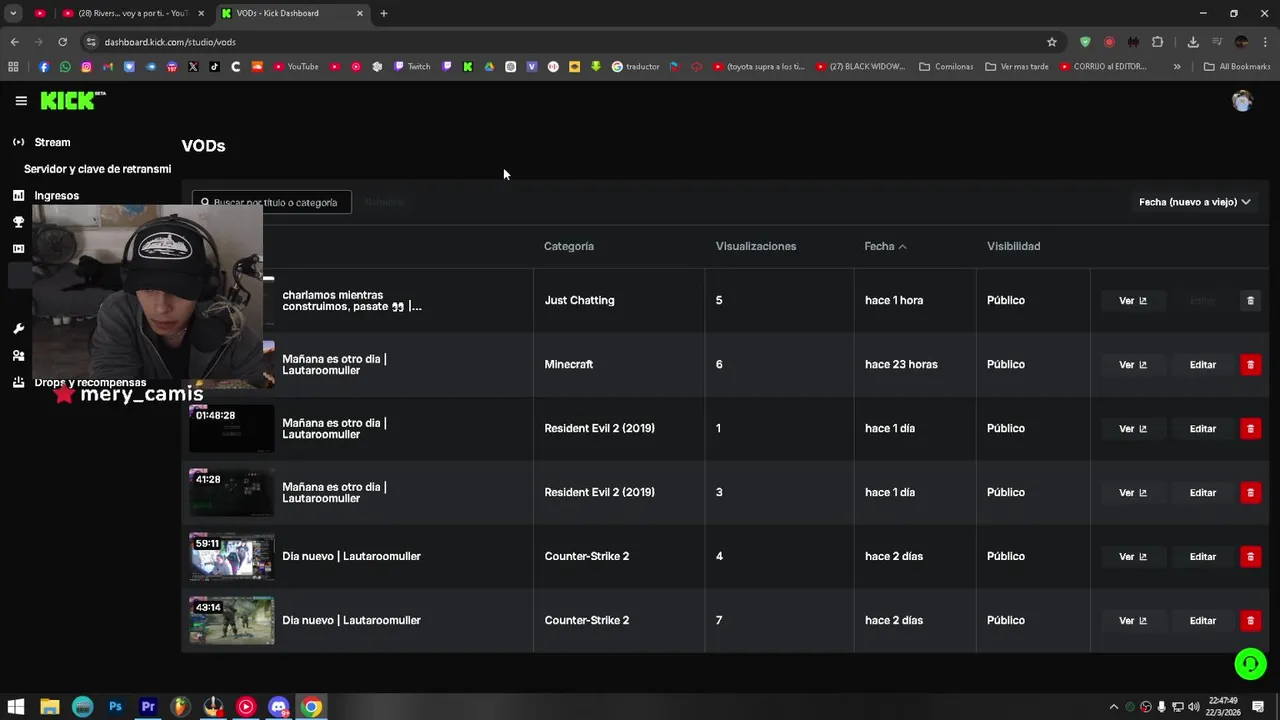Open the Windows Start menu
The image size is (1280, 720).
pos(16,707)
